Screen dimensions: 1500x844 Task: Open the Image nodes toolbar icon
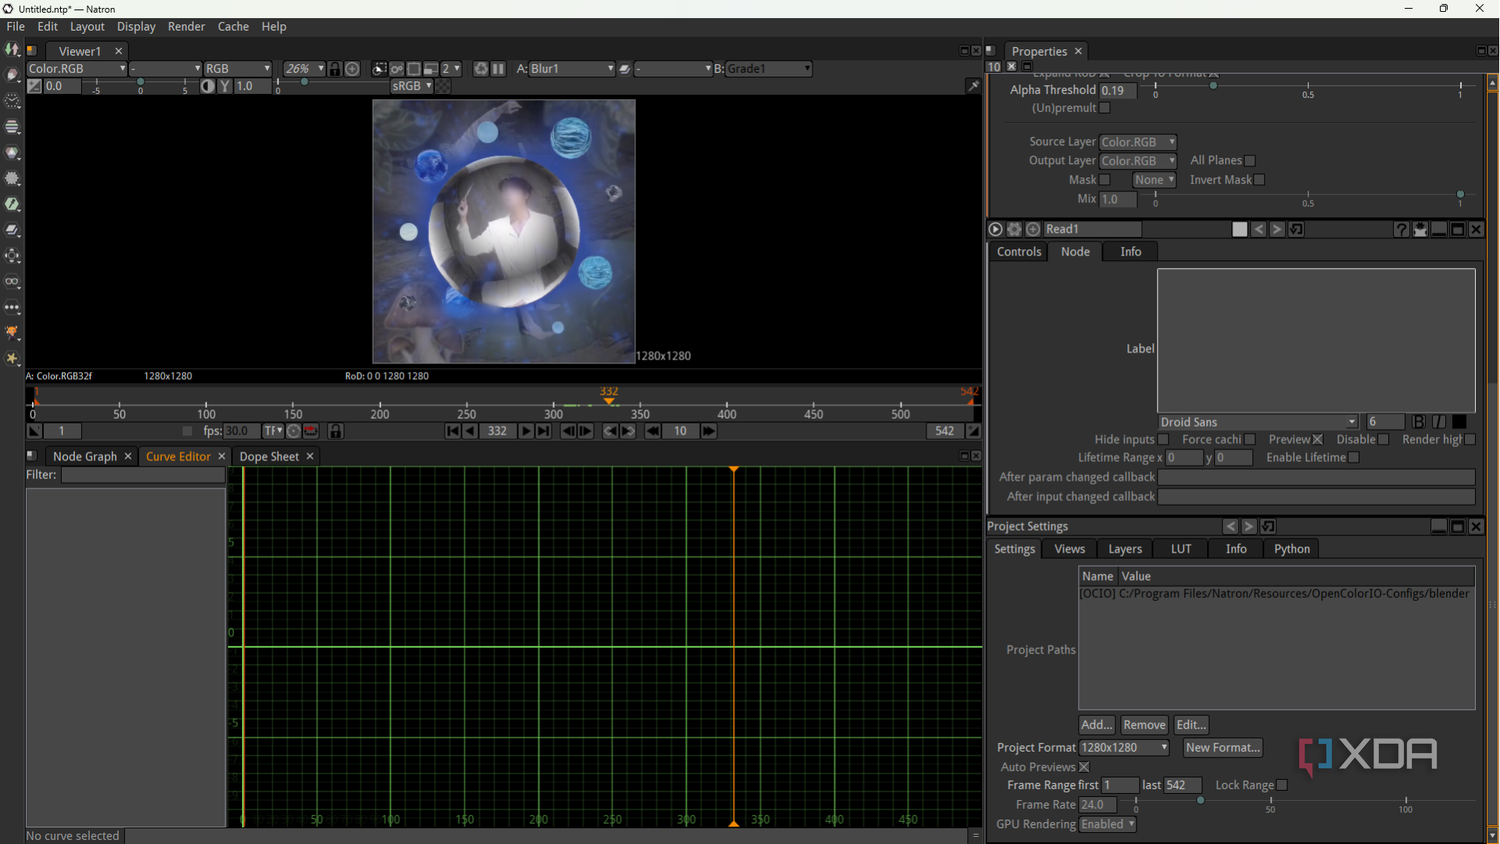(12, 49)
